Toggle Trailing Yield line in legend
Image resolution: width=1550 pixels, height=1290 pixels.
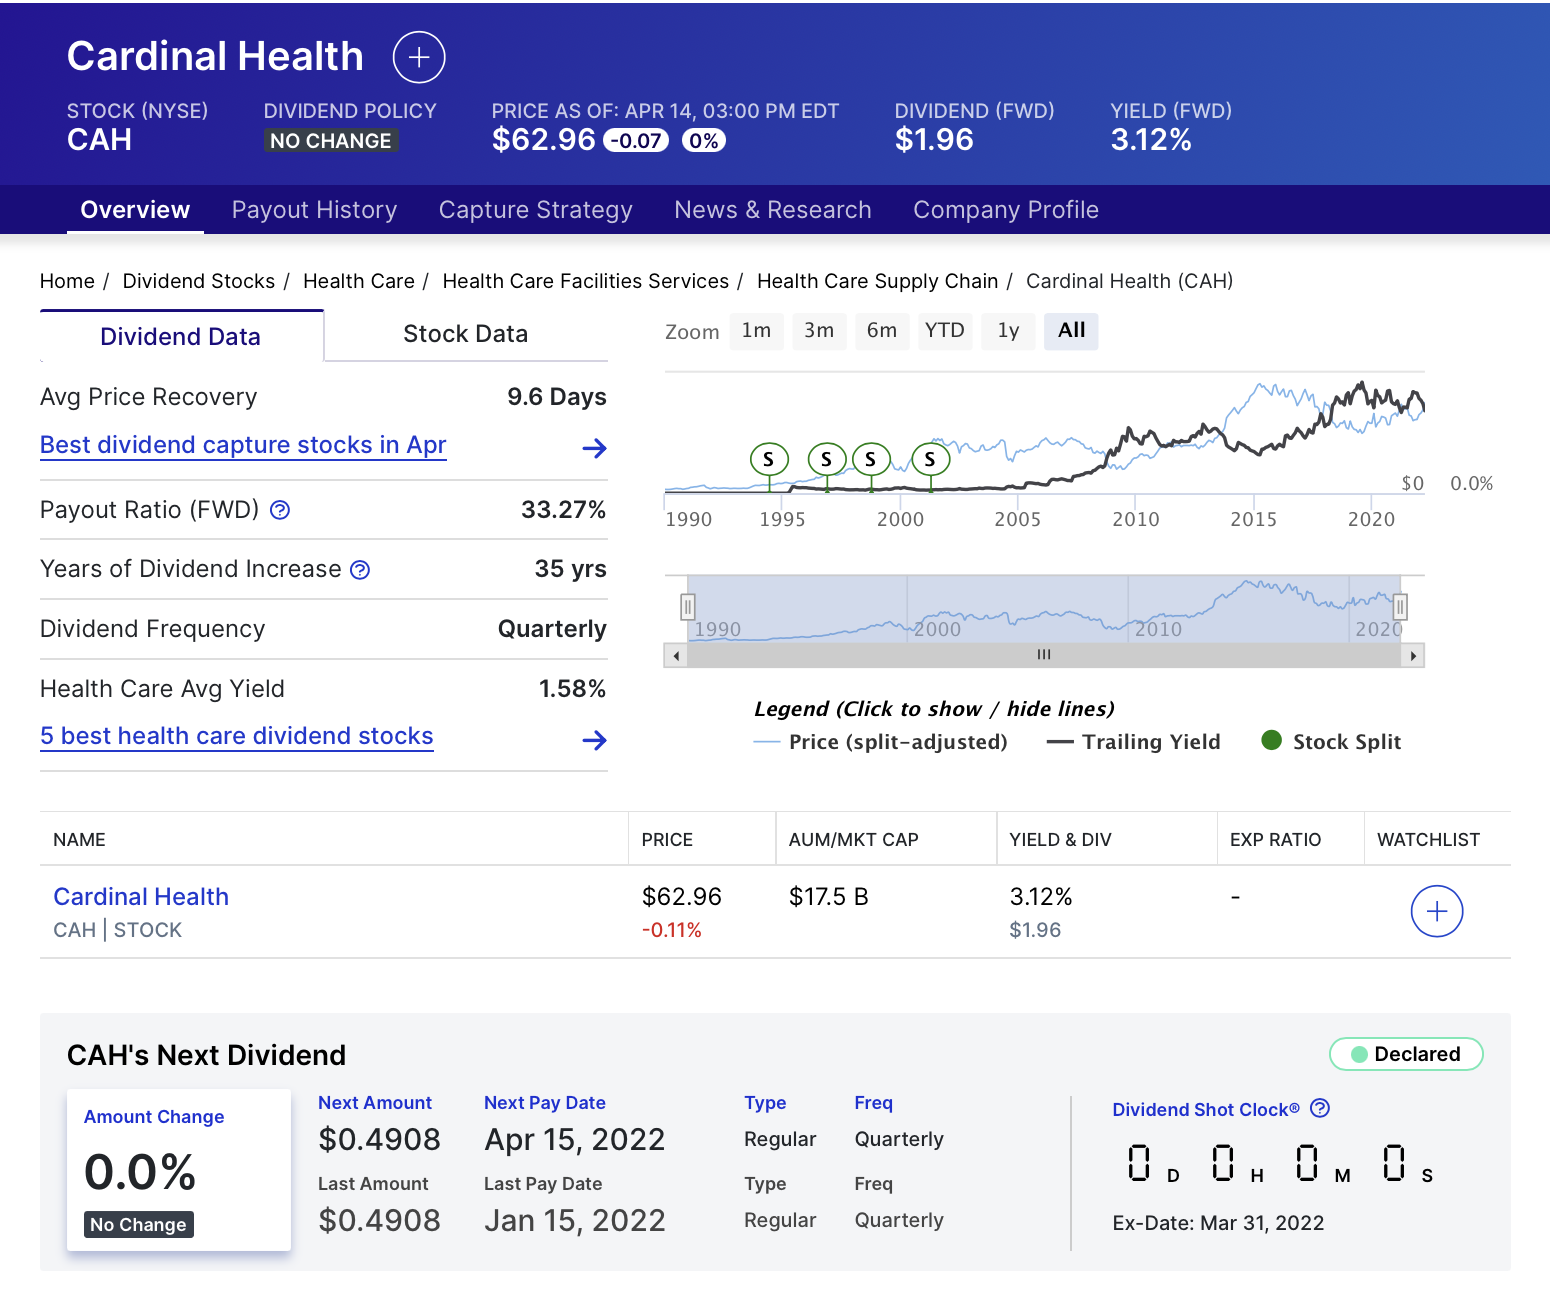coord(1133,742)
